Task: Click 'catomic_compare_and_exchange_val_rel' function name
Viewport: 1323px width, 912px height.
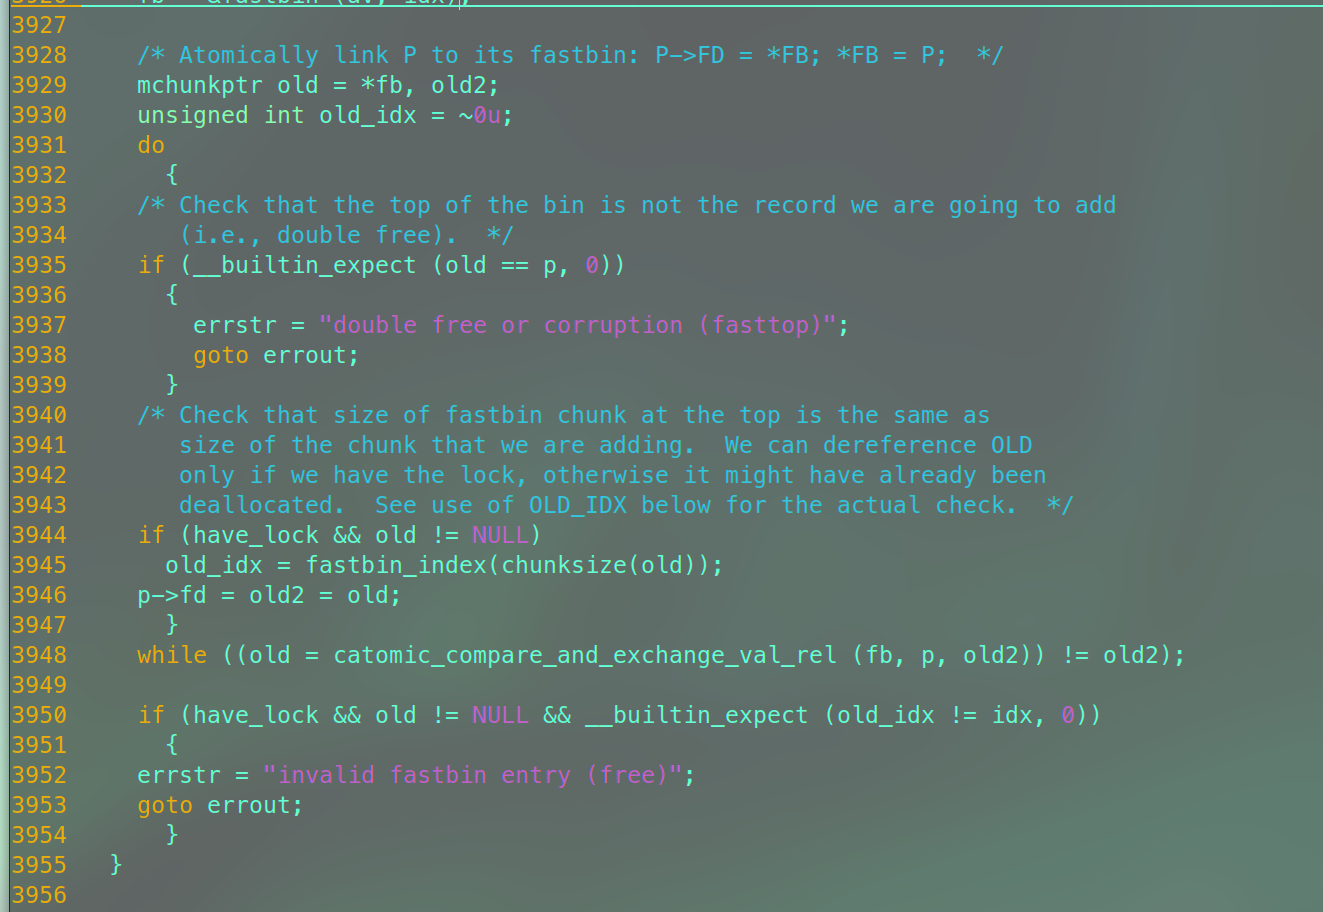Action: [x=585, y=655]
